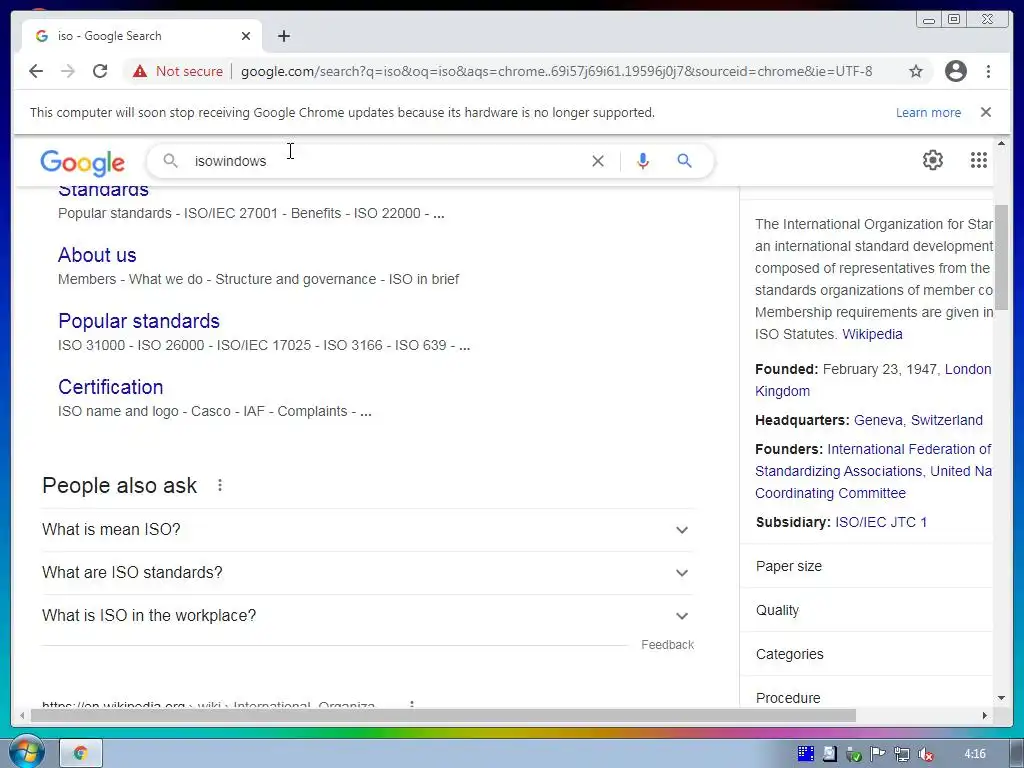Open the About us sitelink
Viewport: 1024px width, 768px height.
[97, 255]
